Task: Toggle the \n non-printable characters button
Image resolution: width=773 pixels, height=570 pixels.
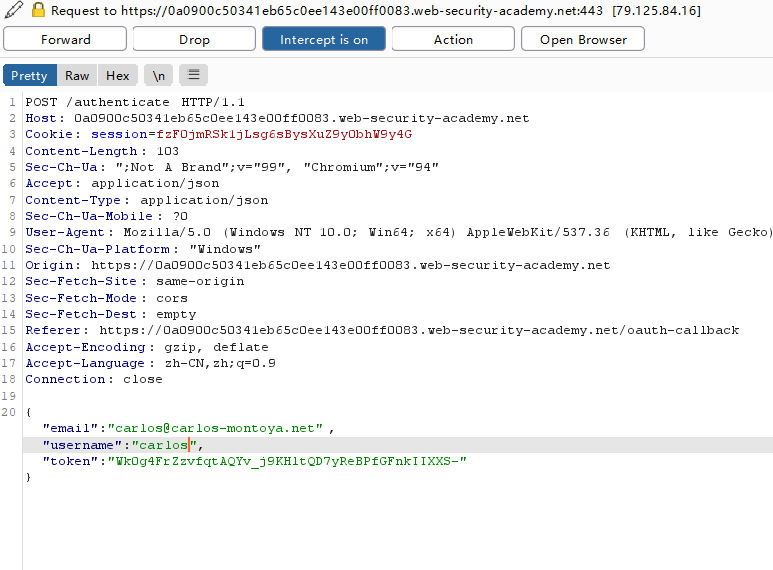Action: pos(158,75)
